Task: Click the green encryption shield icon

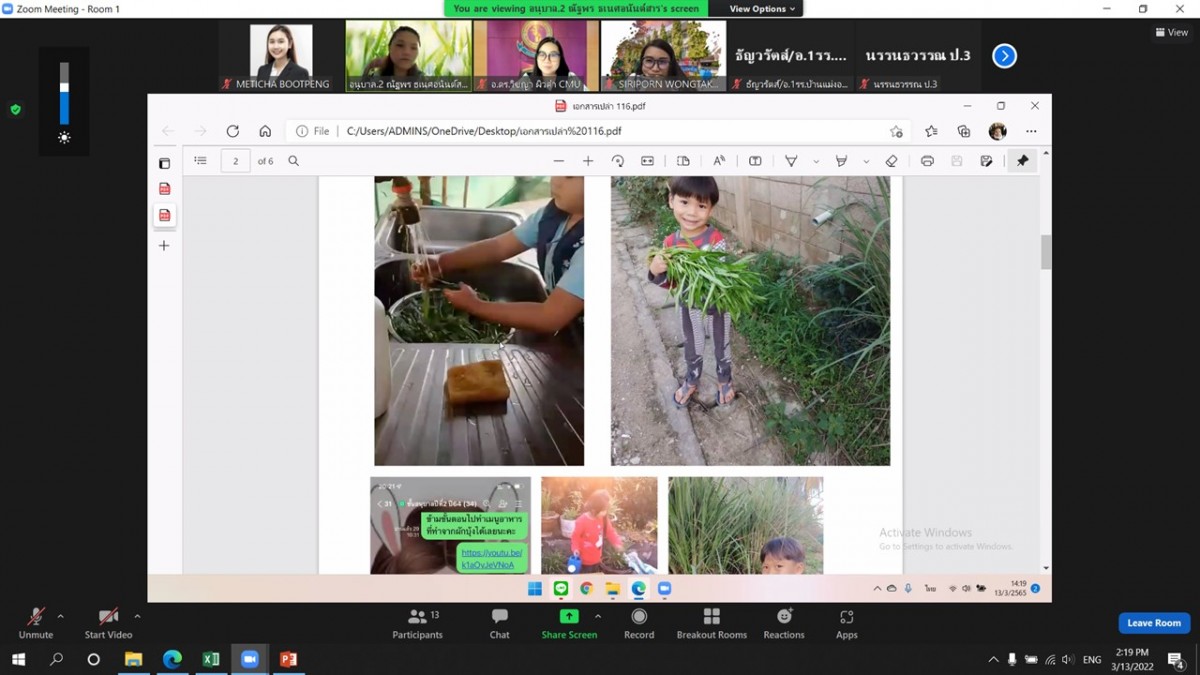Action: (15, 109)
